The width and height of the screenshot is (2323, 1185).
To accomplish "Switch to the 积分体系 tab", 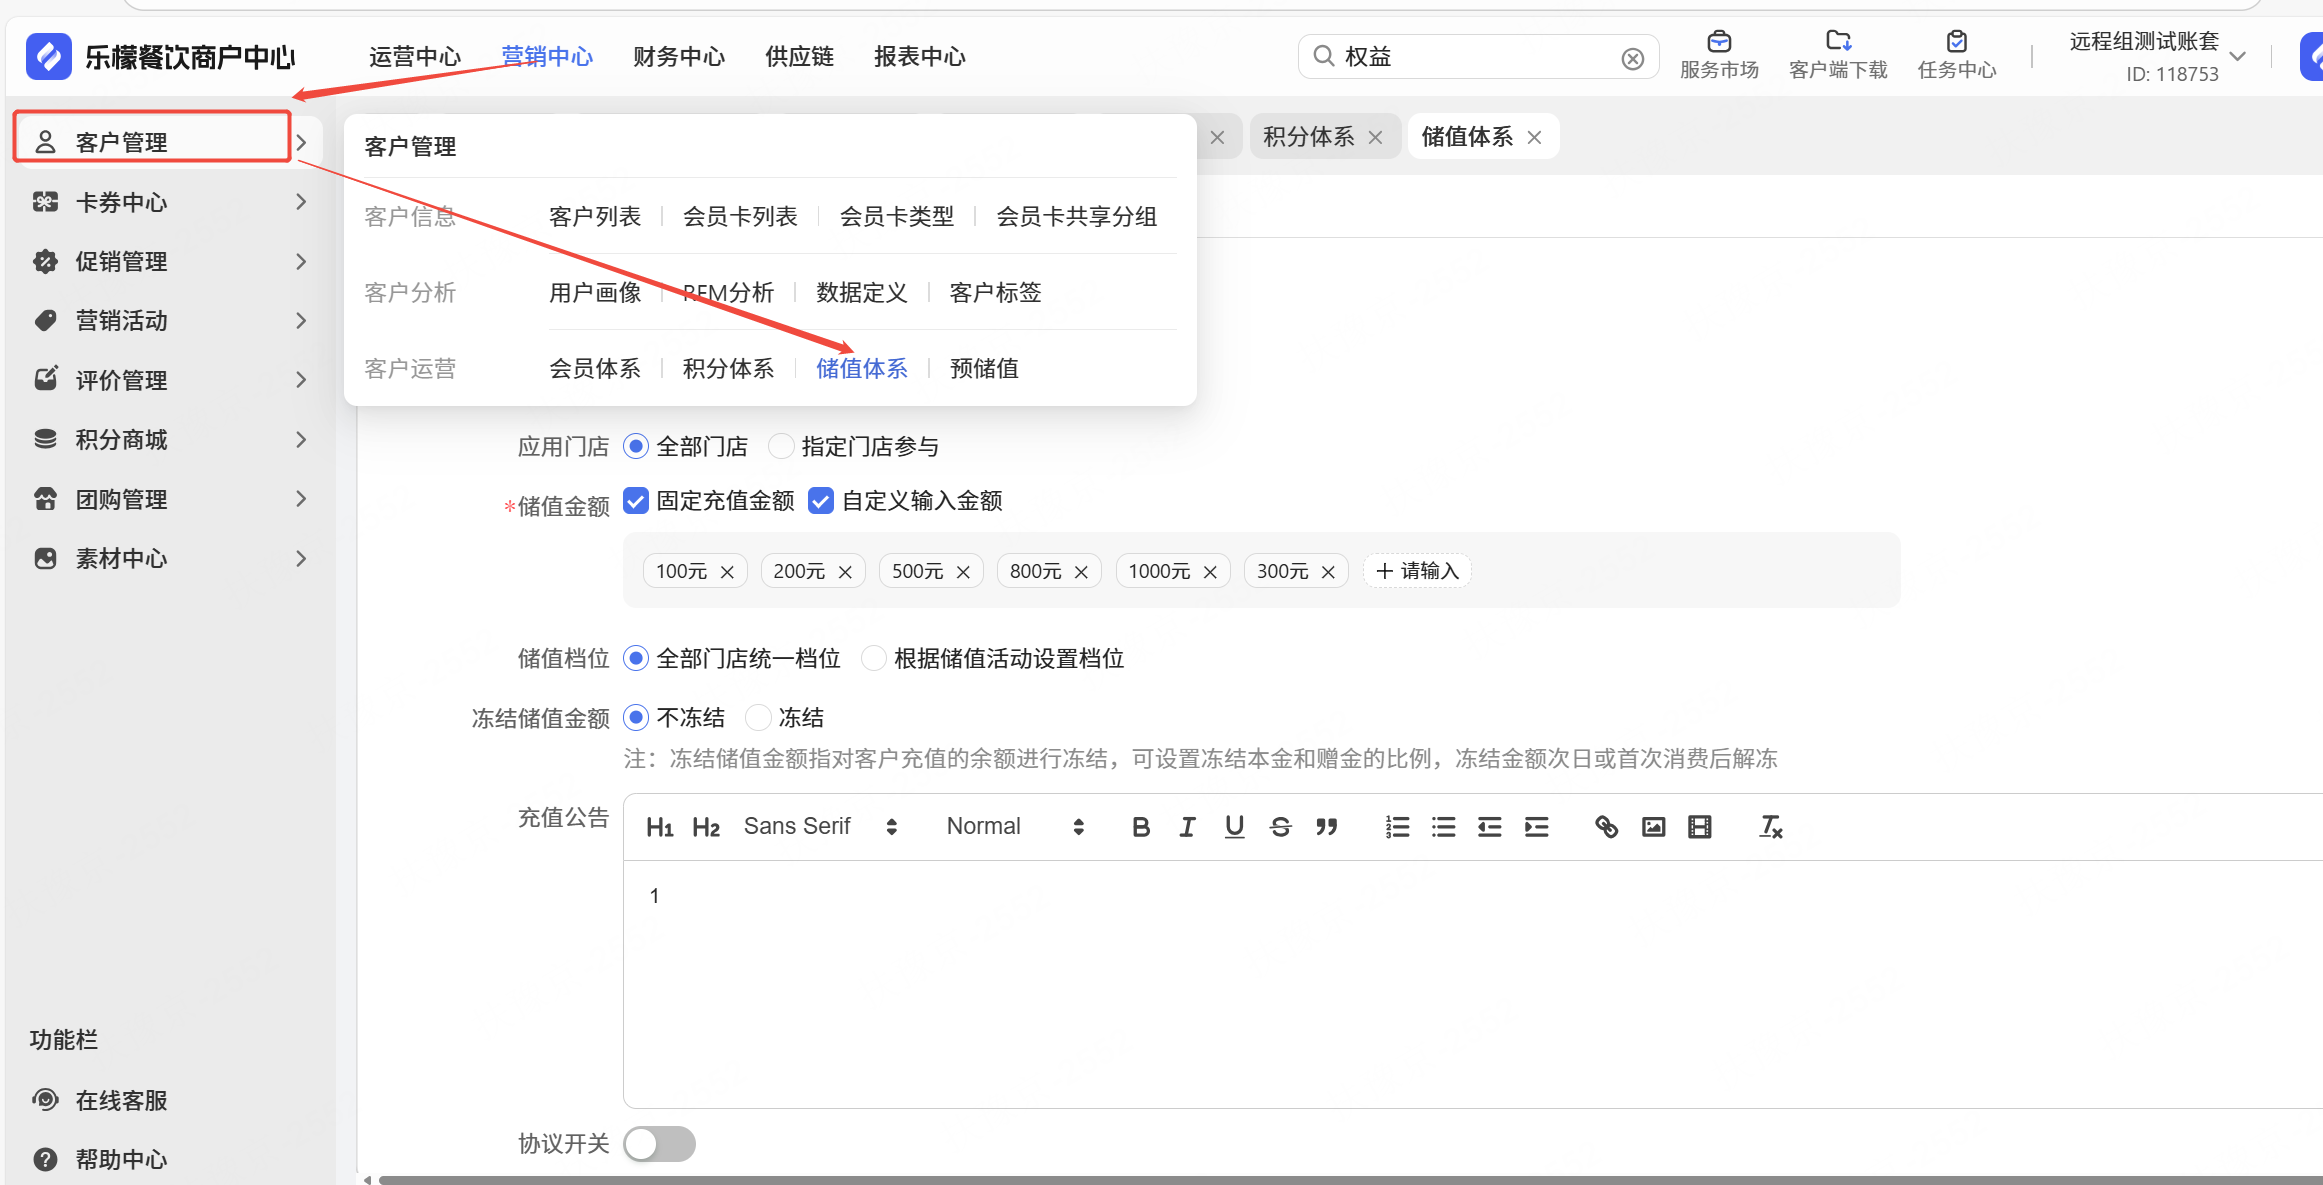I will point(1308,137).
